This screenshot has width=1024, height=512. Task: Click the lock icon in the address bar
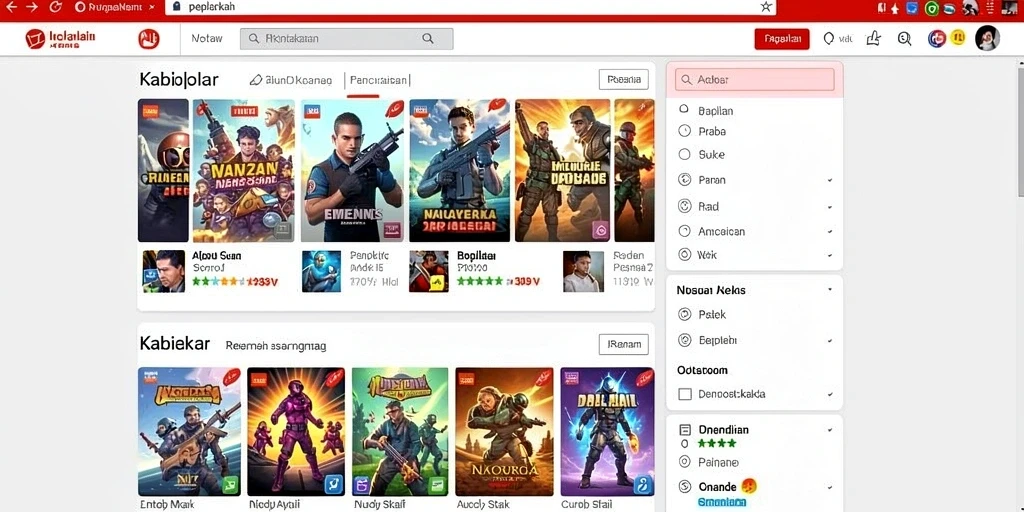point(176,7)
